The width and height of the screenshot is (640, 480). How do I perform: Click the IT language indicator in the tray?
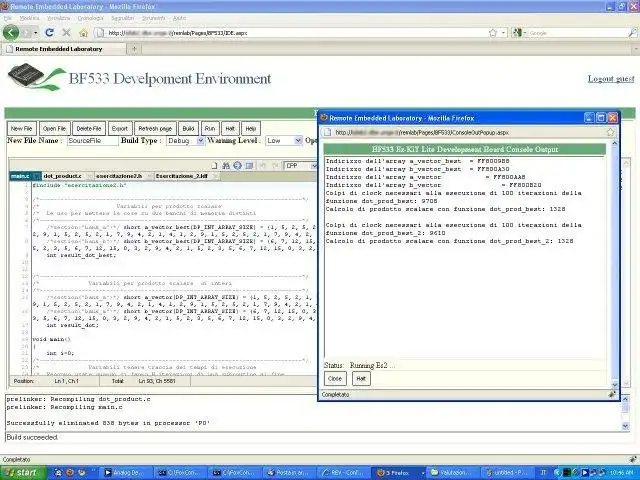click(543, 473)
